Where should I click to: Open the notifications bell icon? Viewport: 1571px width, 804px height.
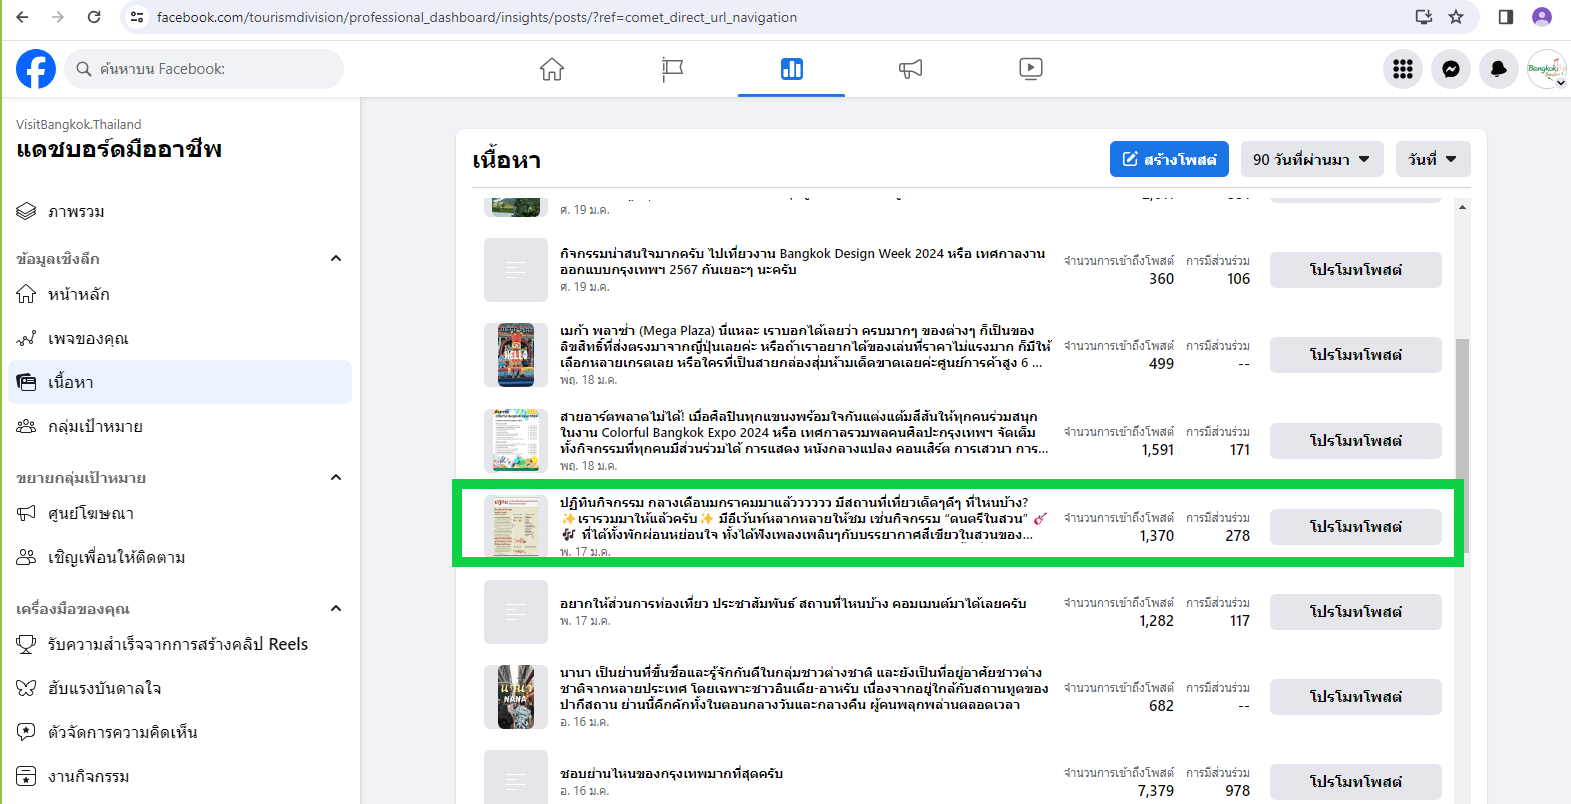pyautogui.click(x=1498, y=69)
